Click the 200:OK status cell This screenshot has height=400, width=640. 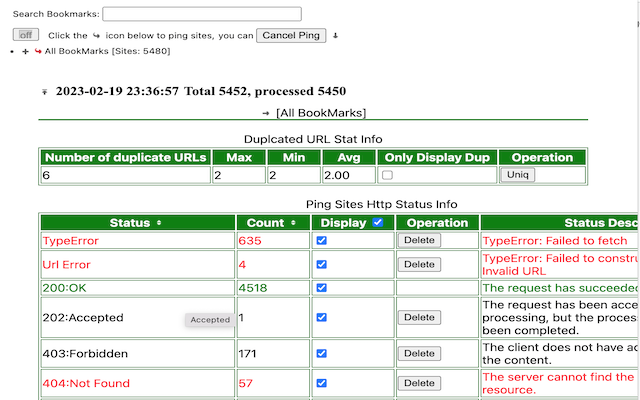click(x=138, y=288)
